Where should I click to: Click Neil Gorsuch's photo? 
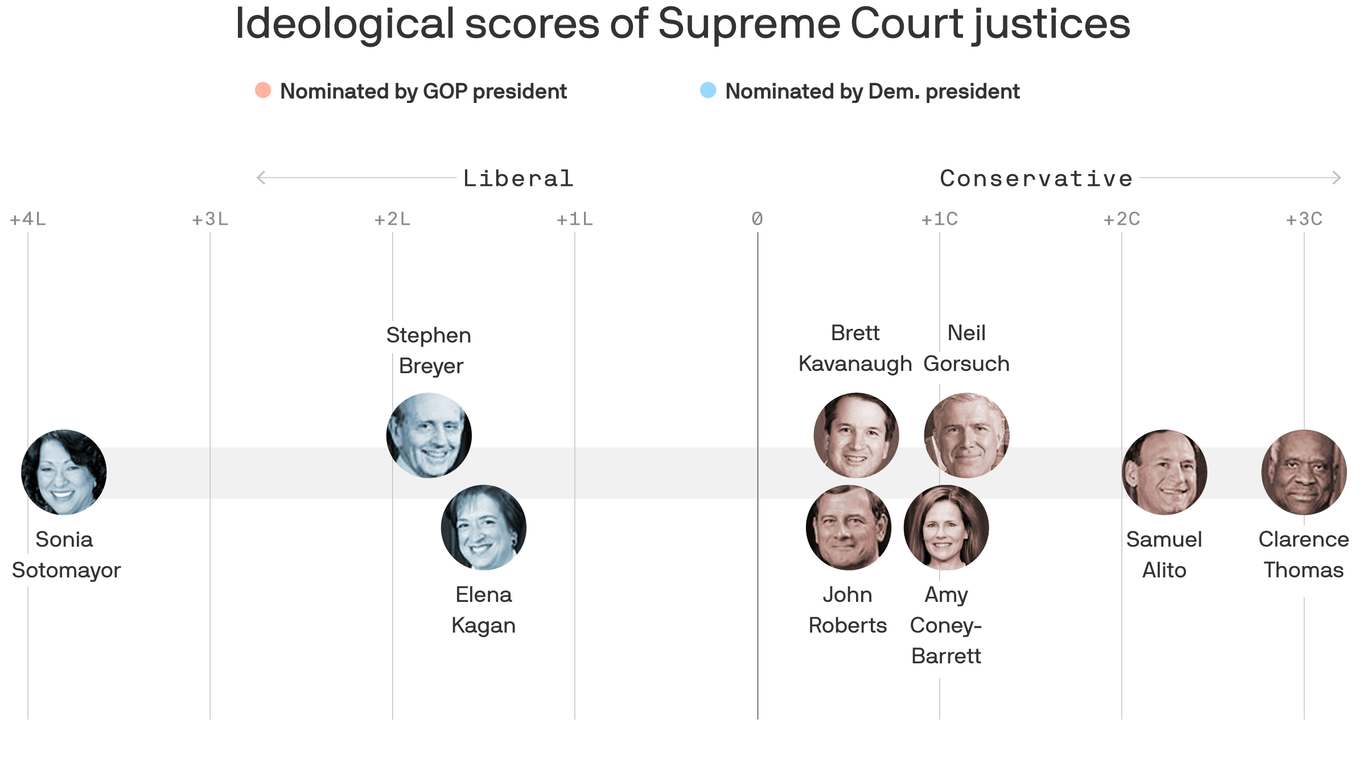click(966, 435)
